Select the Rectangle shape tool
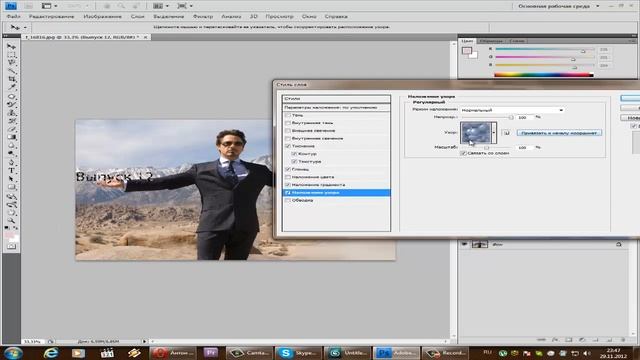640x360 pixels. pyautogui.click(x=11, y=187)
